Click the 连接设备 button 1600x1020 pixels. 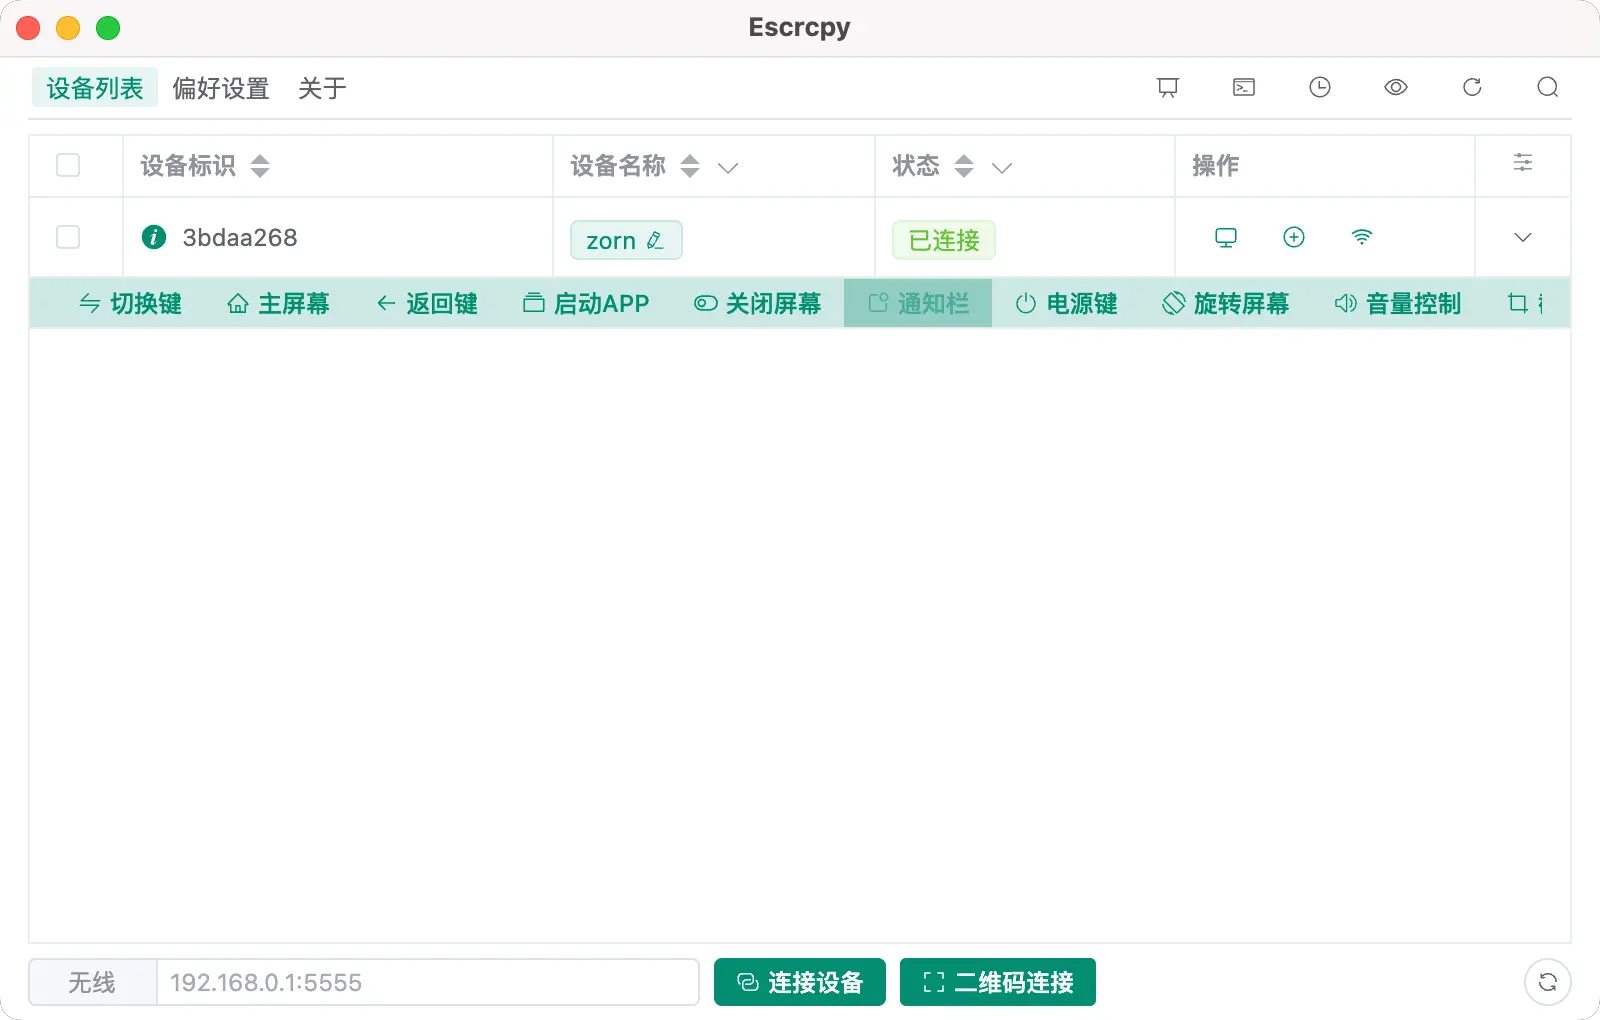click(800, 982)
